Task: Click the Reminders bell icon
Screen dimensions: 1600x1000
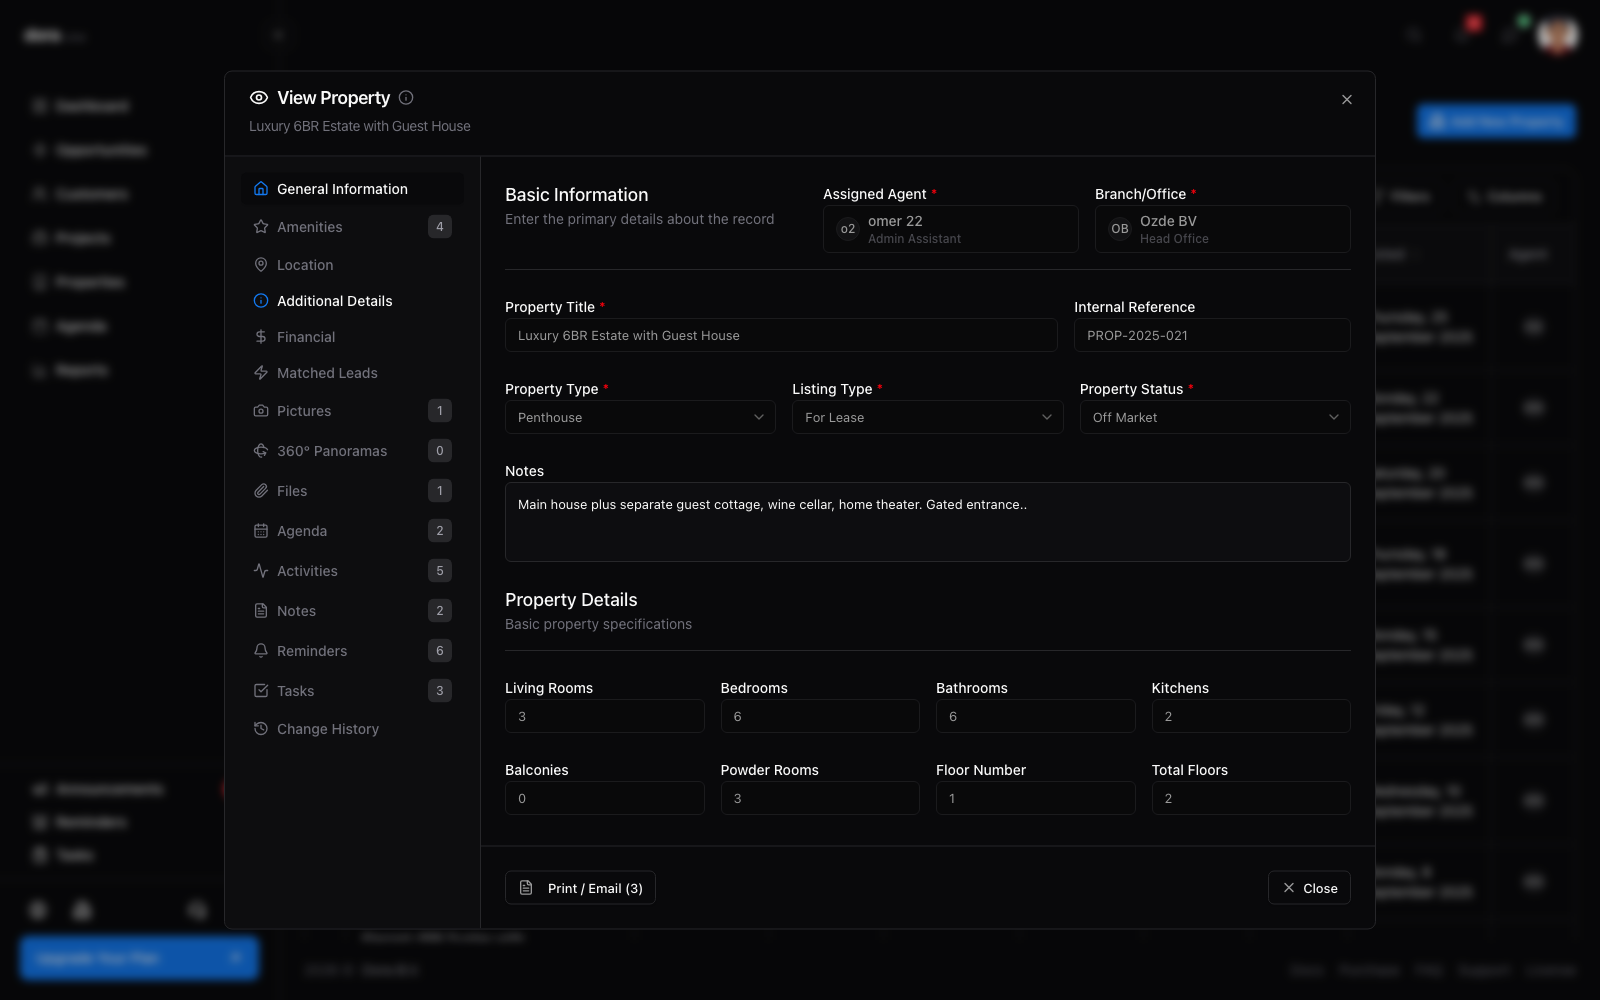Action: pyautogui.click(x=261, y=651)
